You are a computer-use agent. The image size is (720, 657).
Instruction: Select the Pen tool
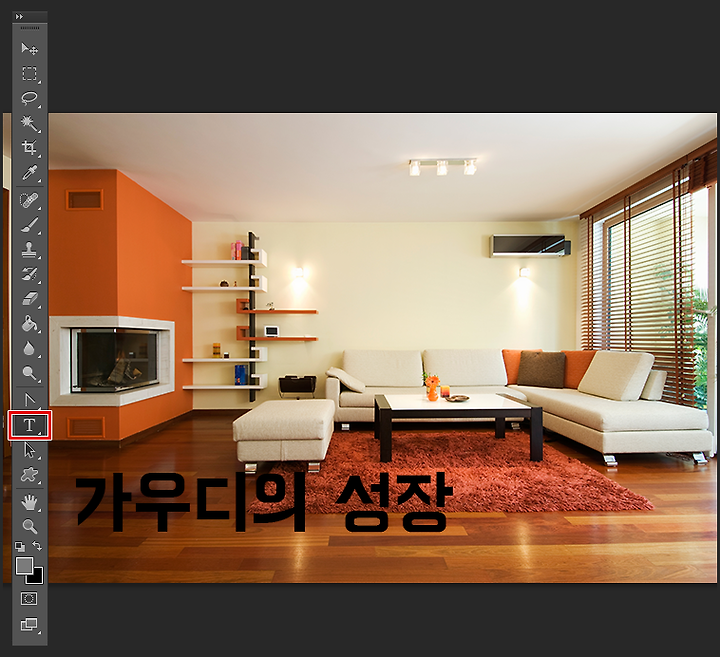pos(29,400)
